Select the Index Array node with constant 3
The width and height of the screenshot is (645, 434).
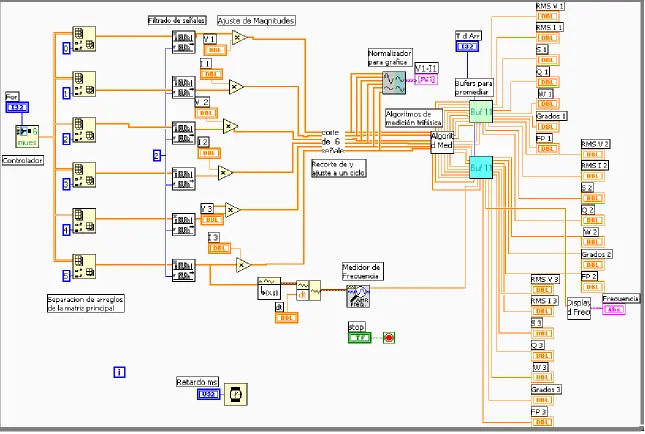[84, 175]
